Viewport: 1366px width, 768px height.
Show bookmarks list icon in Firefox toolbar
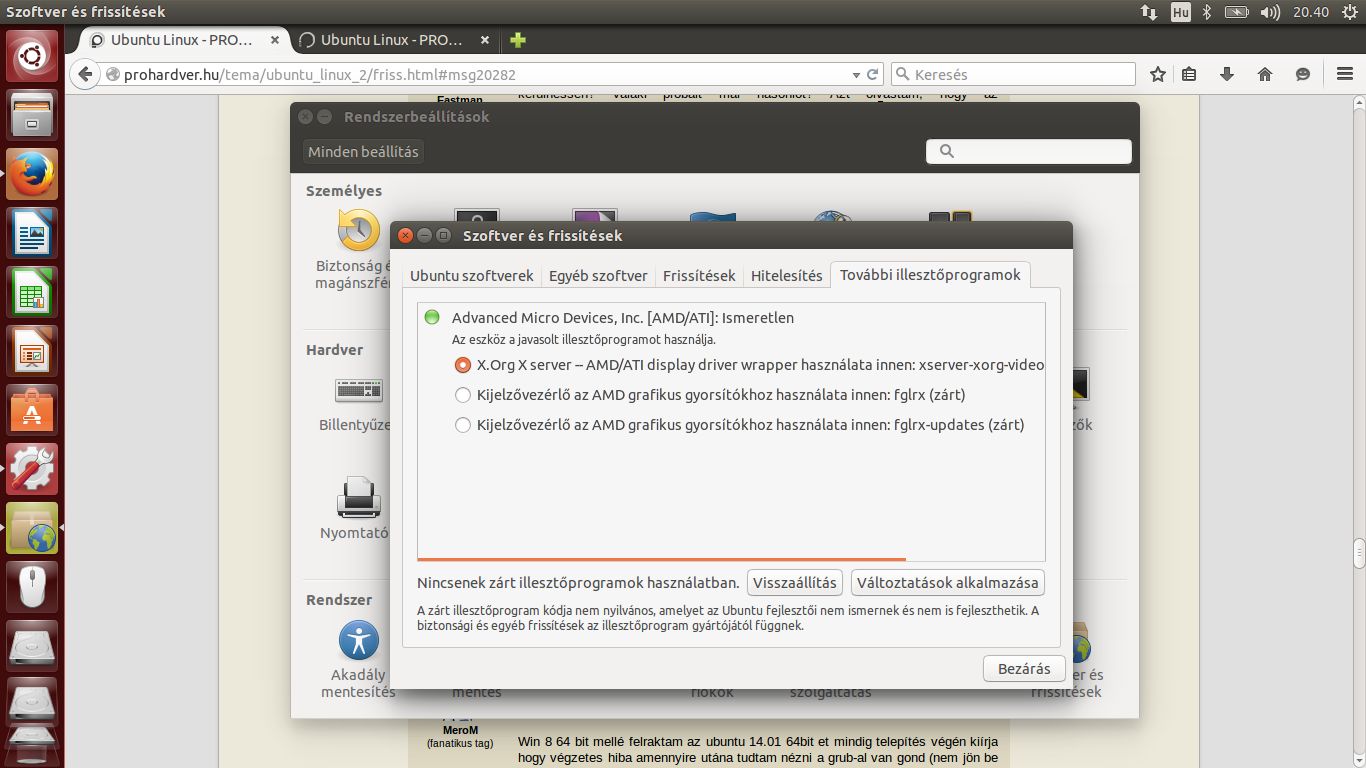tap(1189, 74)
